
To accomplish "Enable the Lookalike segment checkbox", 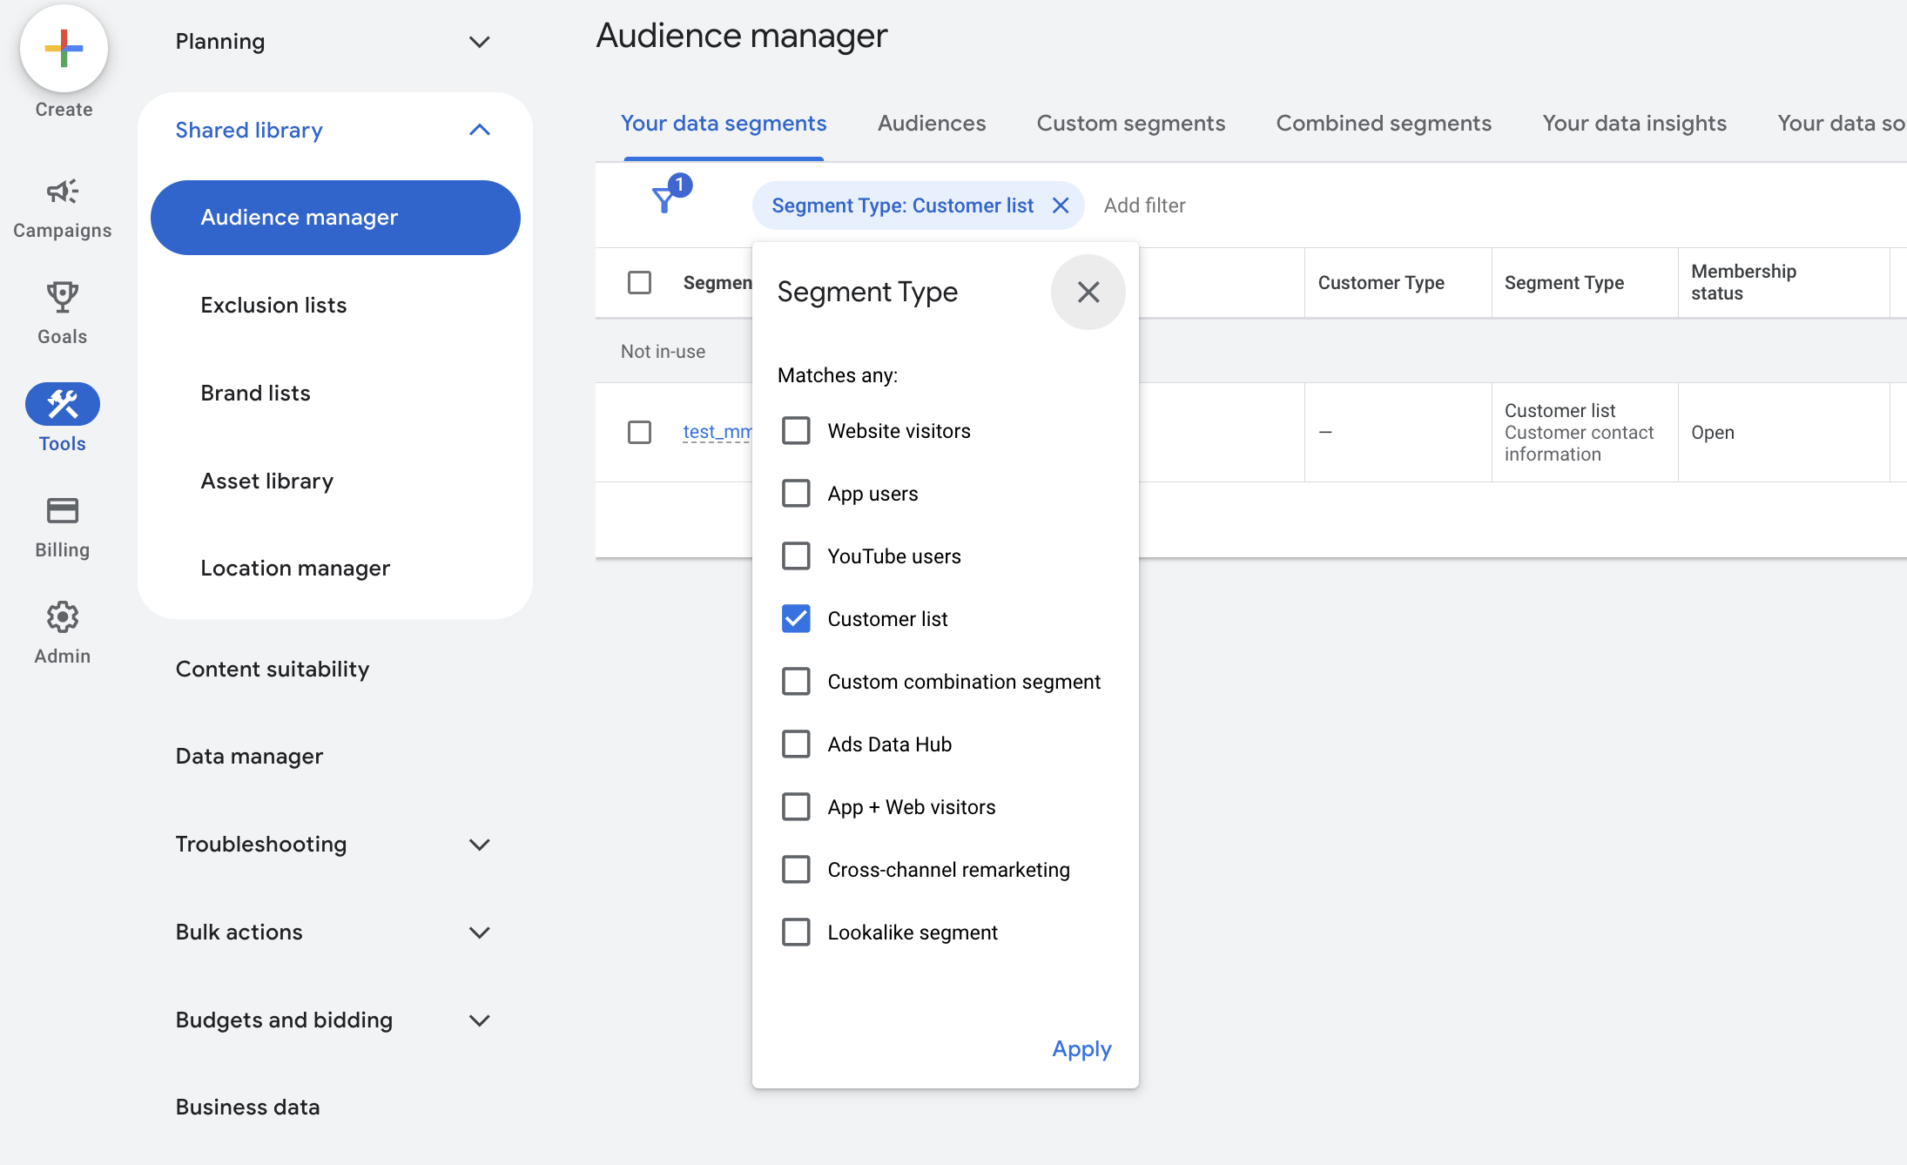I will [796, 932].
